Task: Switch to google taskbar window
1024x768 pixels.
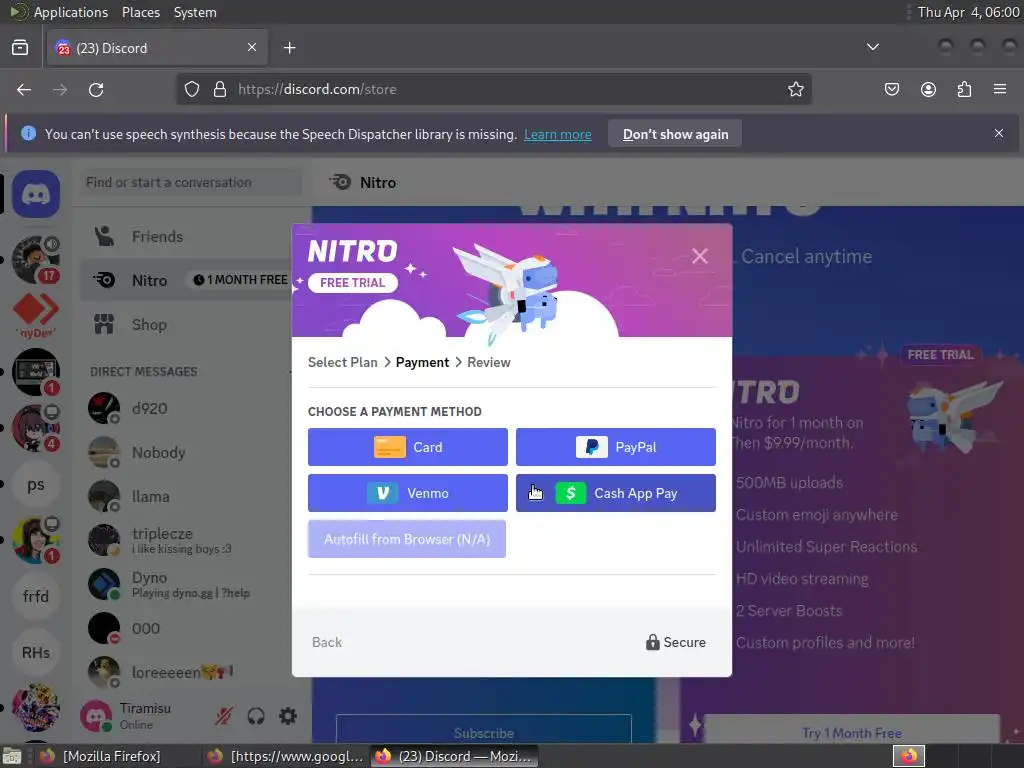Action: tap(285, 756)
